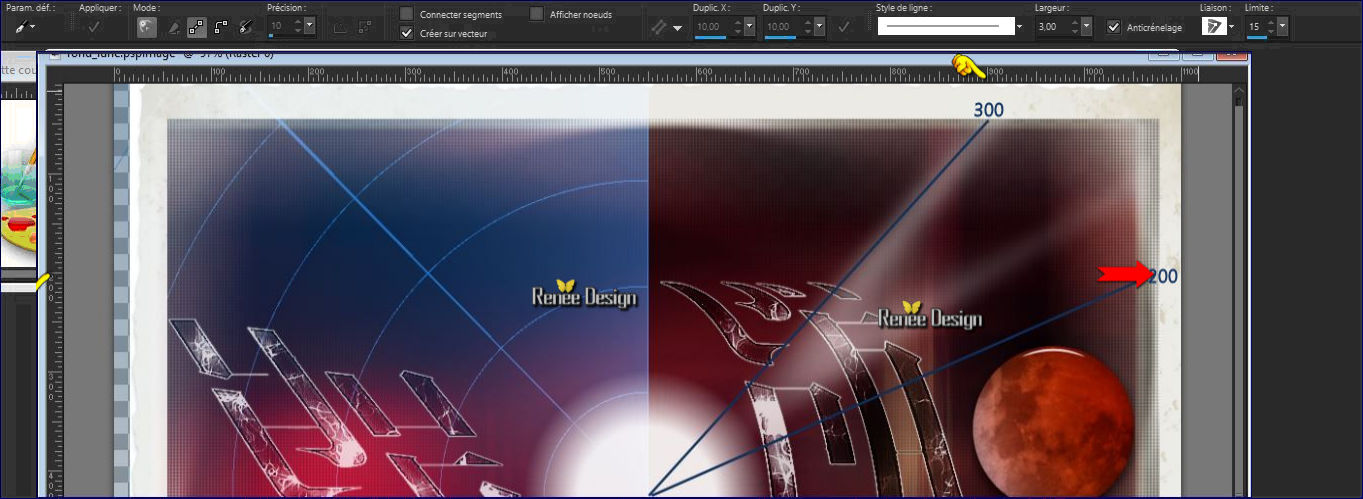Uncheck Créer sur vecteur checkbox
This screenshot has width=1363, height=499.
coord(406,33)
